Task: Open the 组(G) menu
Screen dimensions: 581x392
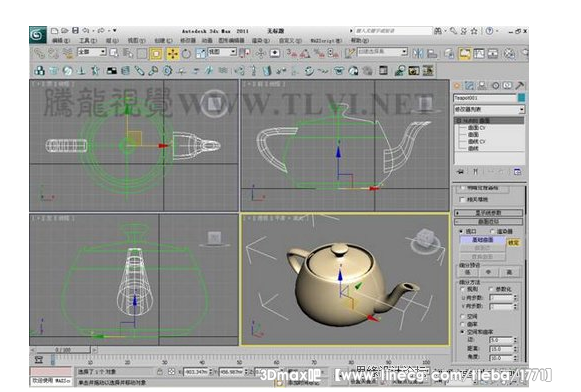Action: pyautogui.click(x=112, y=40)
